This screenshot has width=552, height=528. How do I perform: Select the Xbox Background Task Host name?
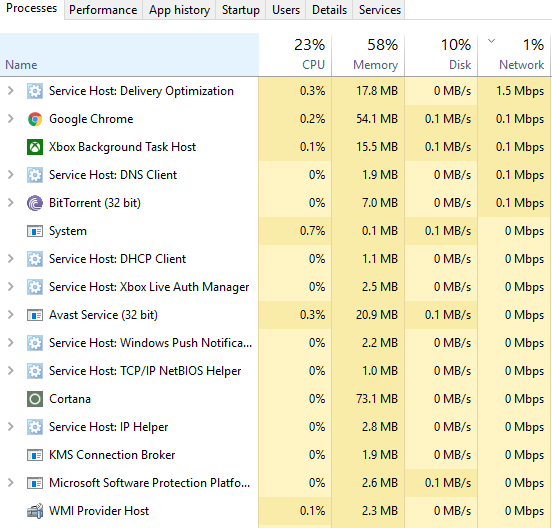click(x=122, y=147)
